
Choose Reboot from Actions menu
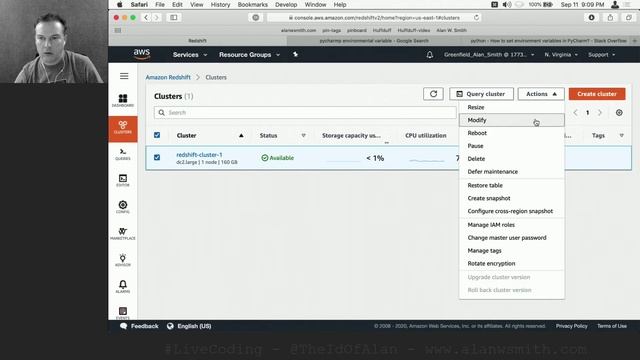pyautogui.click(x=512, y=133)
